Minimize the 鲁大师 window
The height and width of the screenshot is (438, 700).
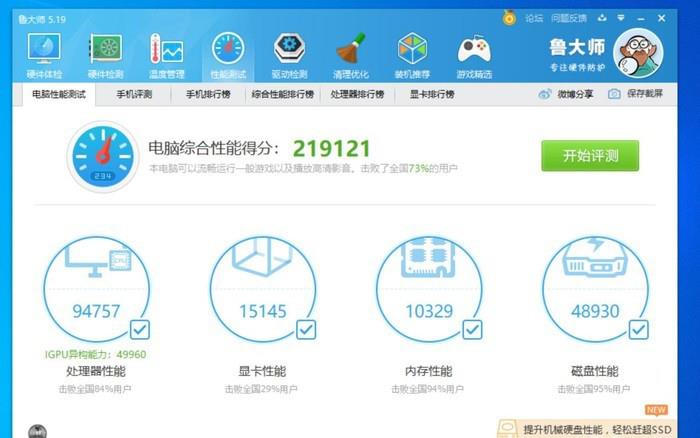pos(641,19)
